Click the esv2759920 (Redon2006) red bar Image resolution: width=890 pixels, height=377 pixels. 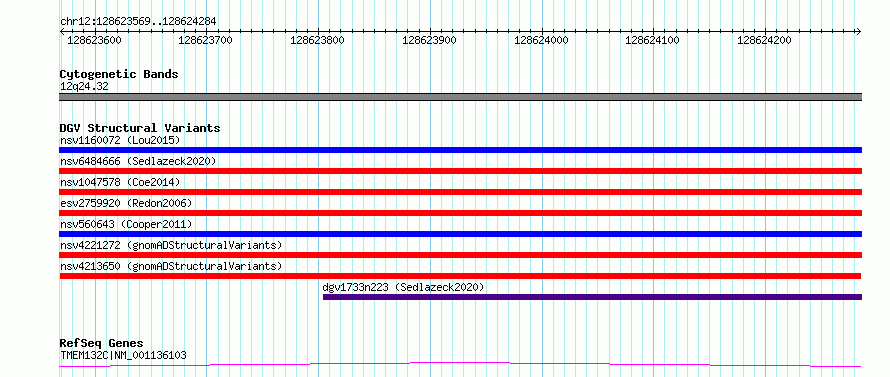(x=460, y=213)
